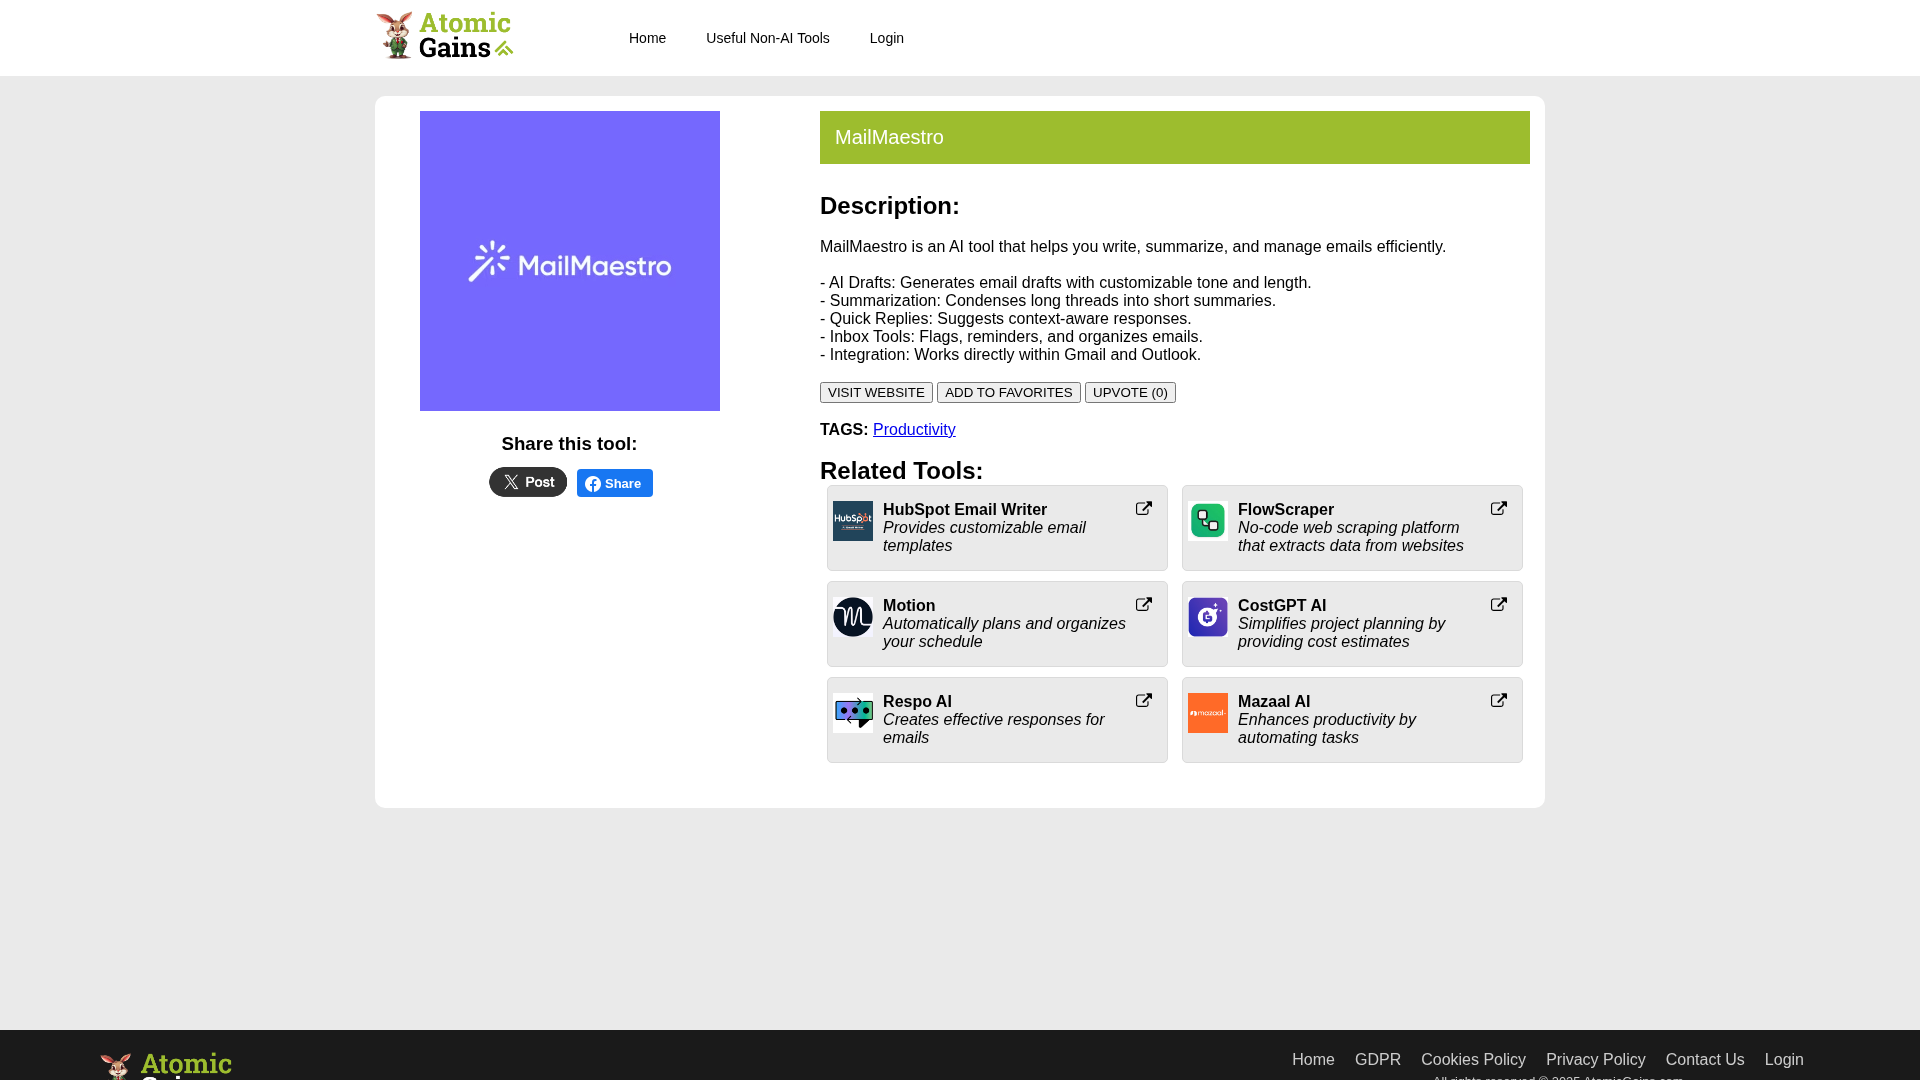
Task: Click the HubSpot logo thumbnail
Action: pyautogui.click(x=853, y=521)
